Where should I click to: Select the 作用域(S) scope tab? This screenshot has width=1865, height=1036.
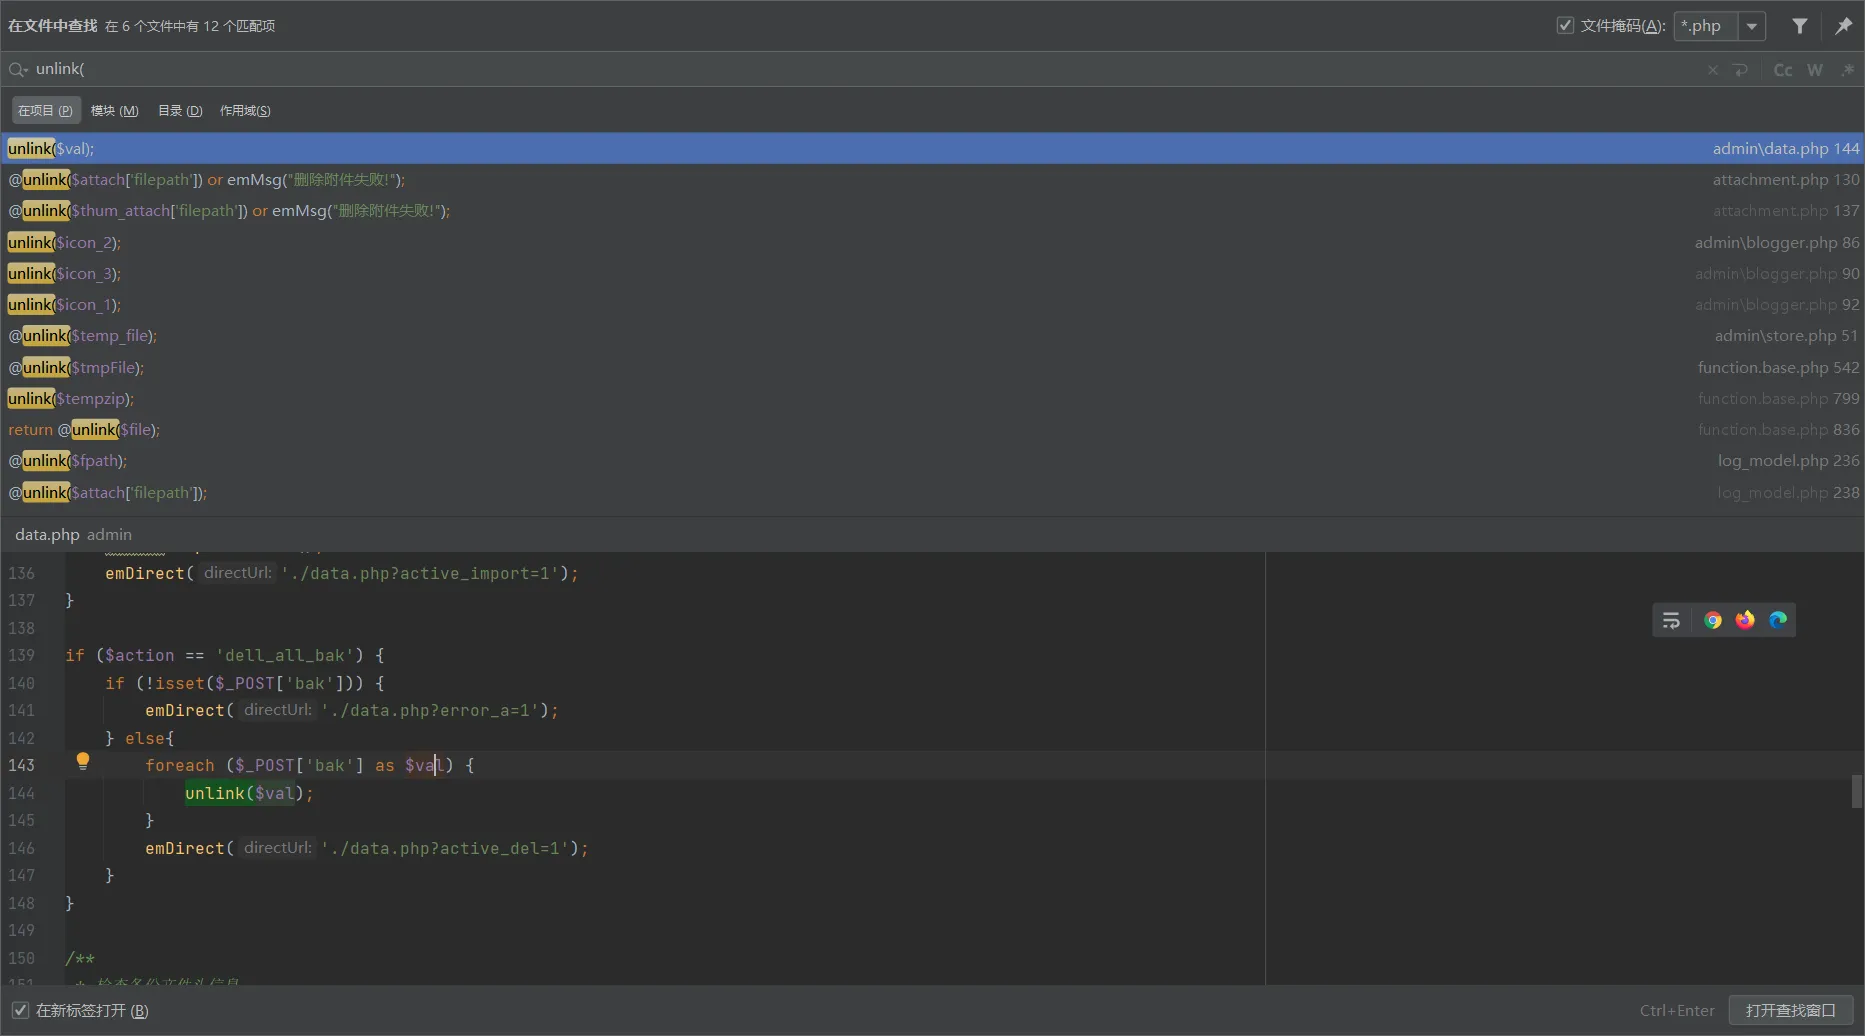(245, 110)
